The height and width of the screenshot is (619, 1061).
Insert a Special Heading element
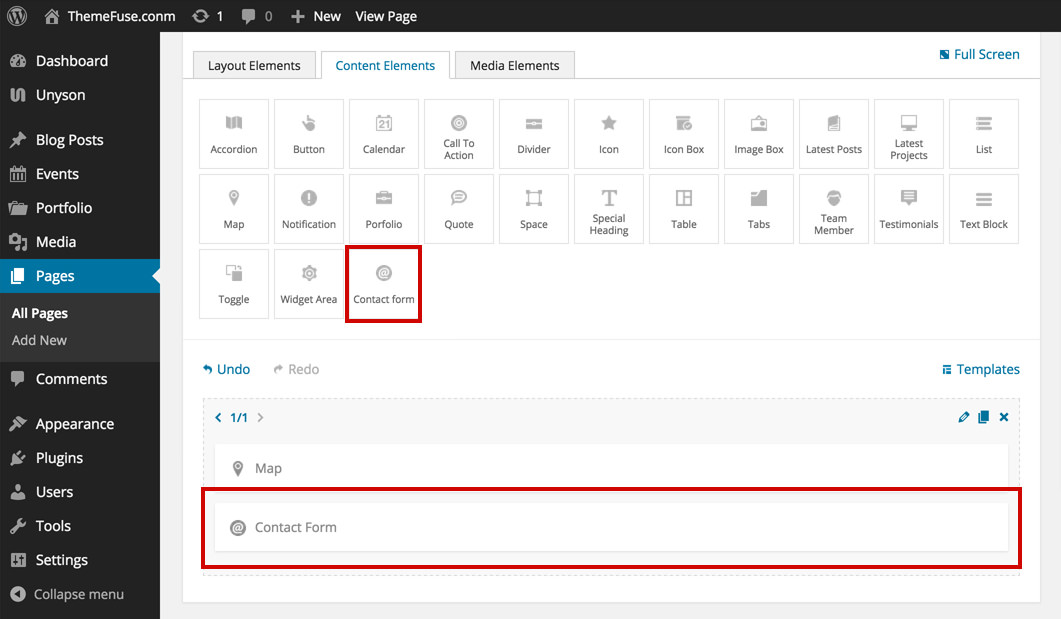(x=609, y=209)
